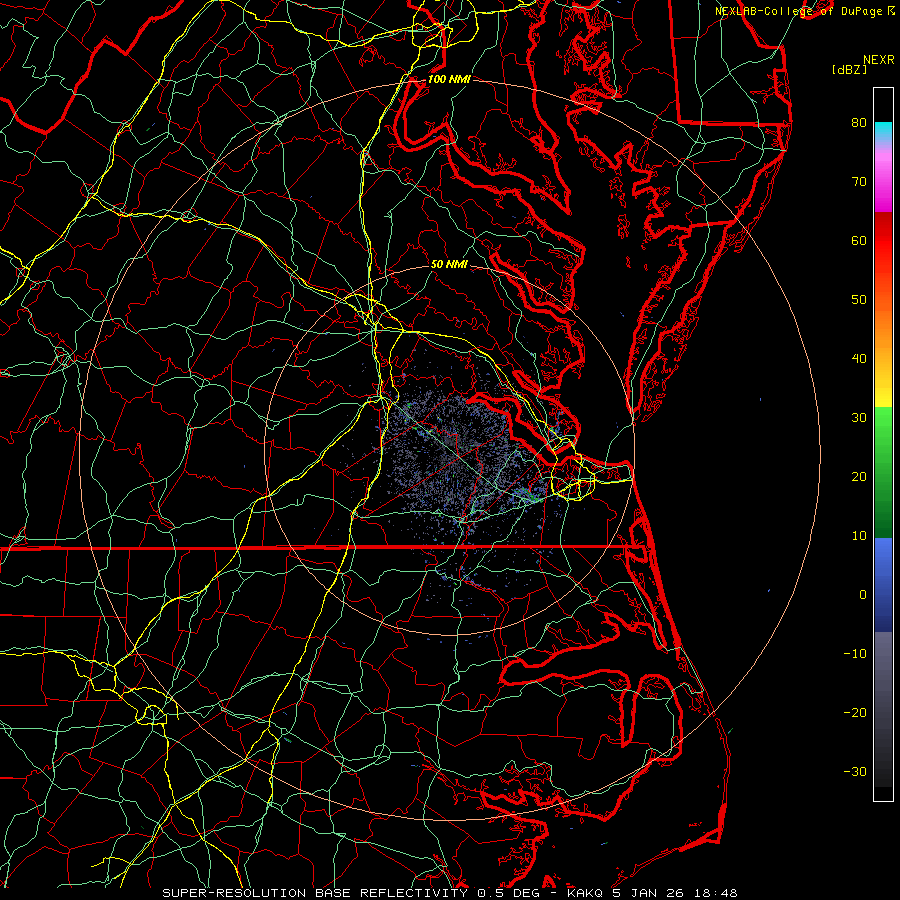The height and width of the screenshot is (900, 900).
Task: Select the 50 NMI range ring label
Action: [449, 265]
